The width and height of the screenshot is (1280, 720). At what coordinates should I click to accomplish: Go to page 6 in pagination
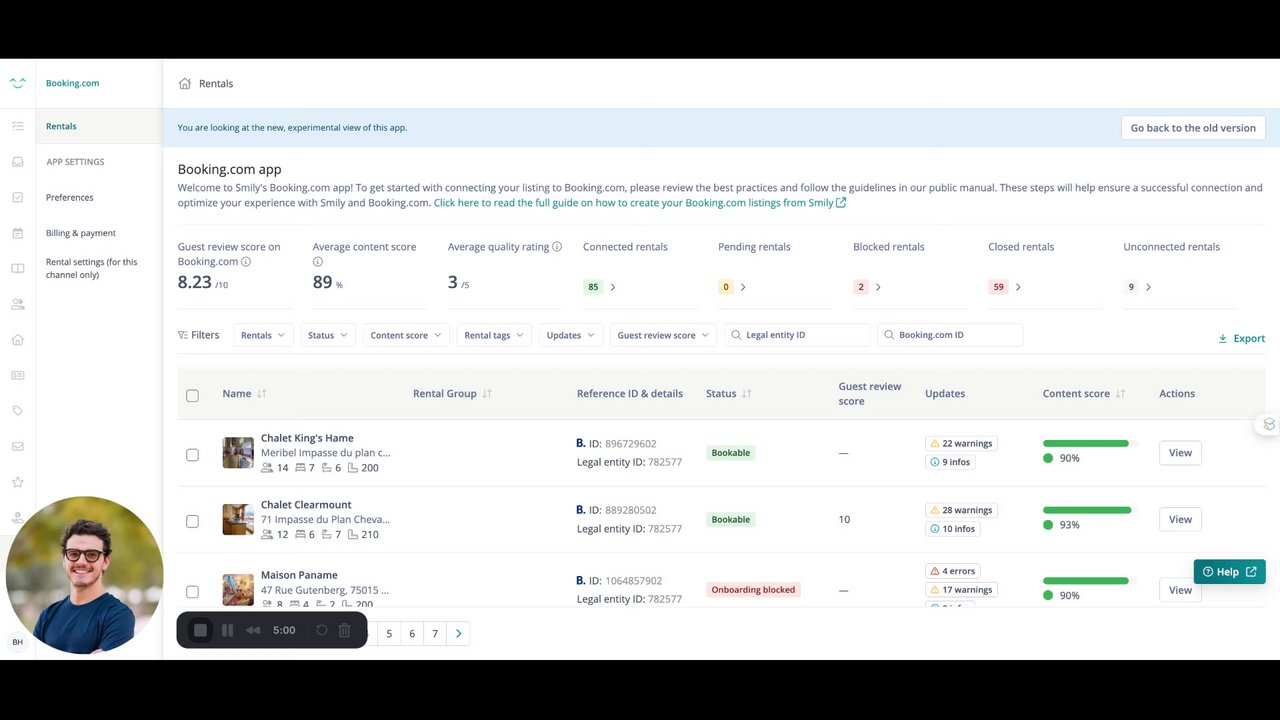[x=412, y=633]
